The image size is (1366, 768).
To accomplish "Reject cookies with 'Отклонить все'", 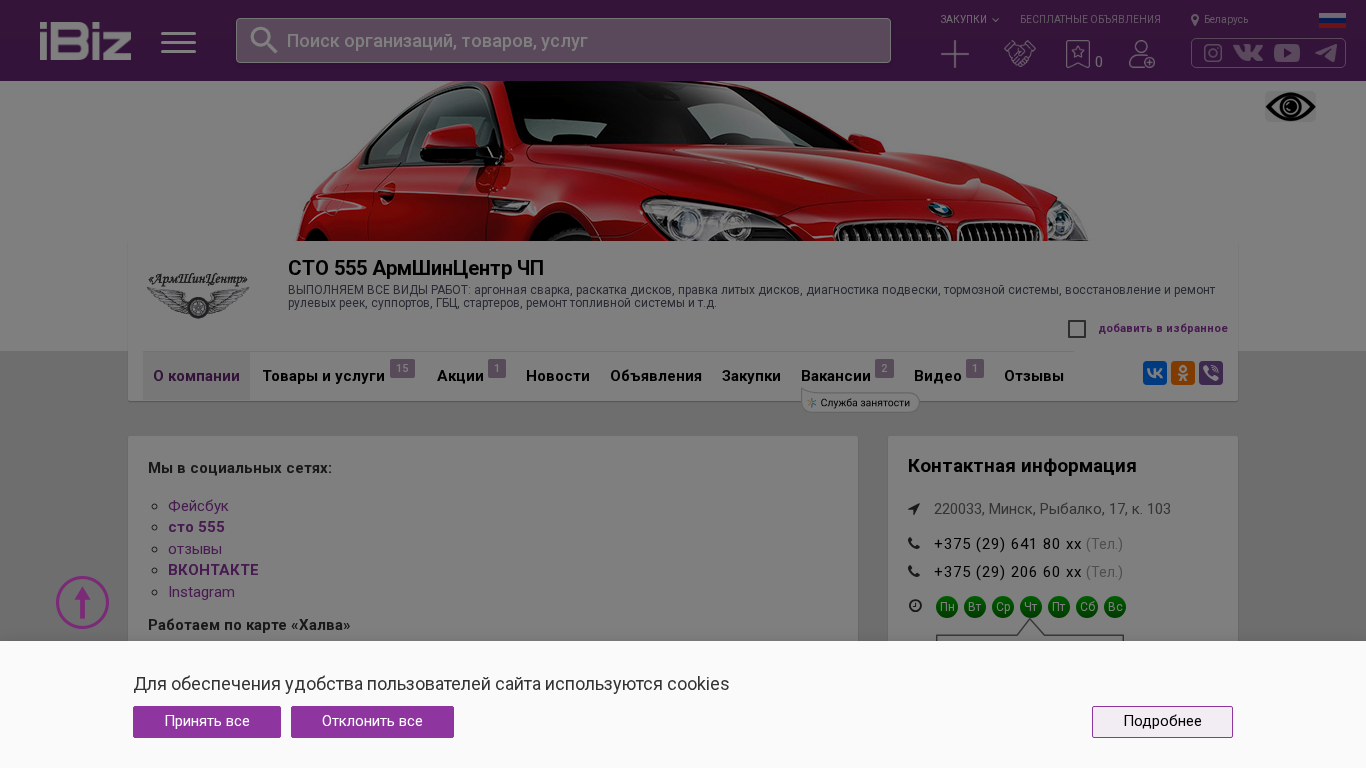I will click(372, 722).
